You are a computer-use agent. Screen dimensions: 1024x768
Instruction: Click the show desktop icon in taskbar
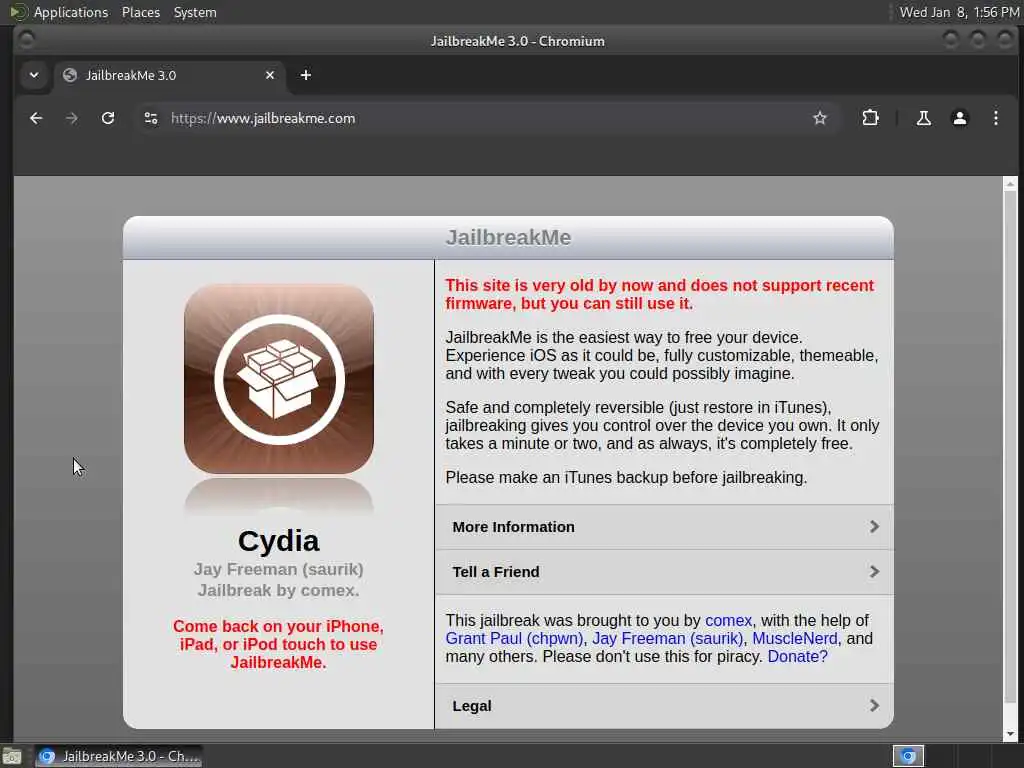[x=12, y=756]
